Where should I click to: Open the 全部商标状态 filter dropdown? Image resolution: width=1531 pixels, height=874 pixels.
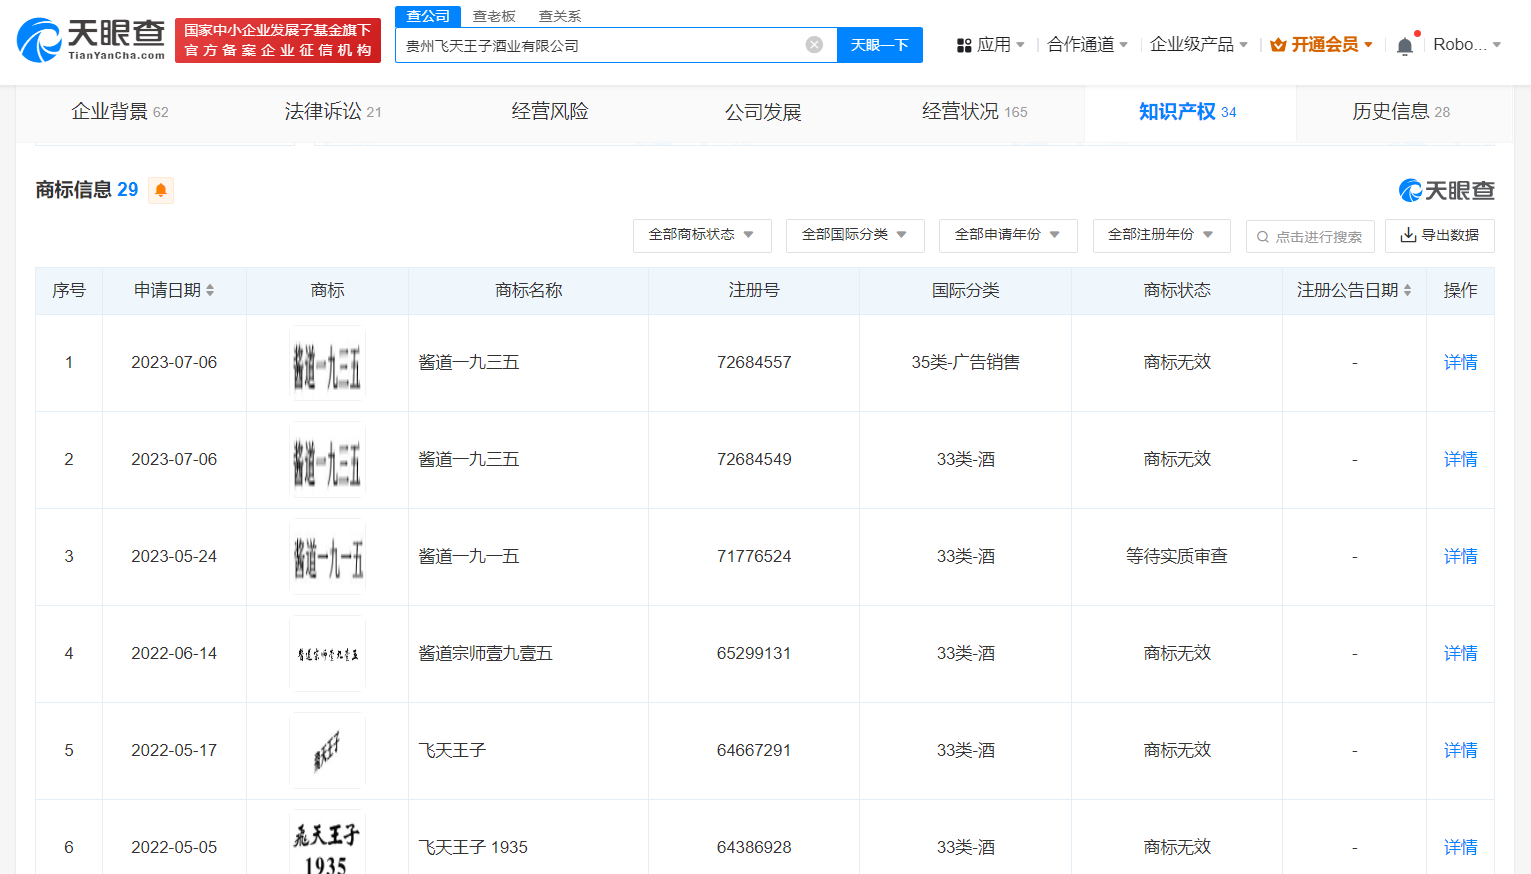702,236
